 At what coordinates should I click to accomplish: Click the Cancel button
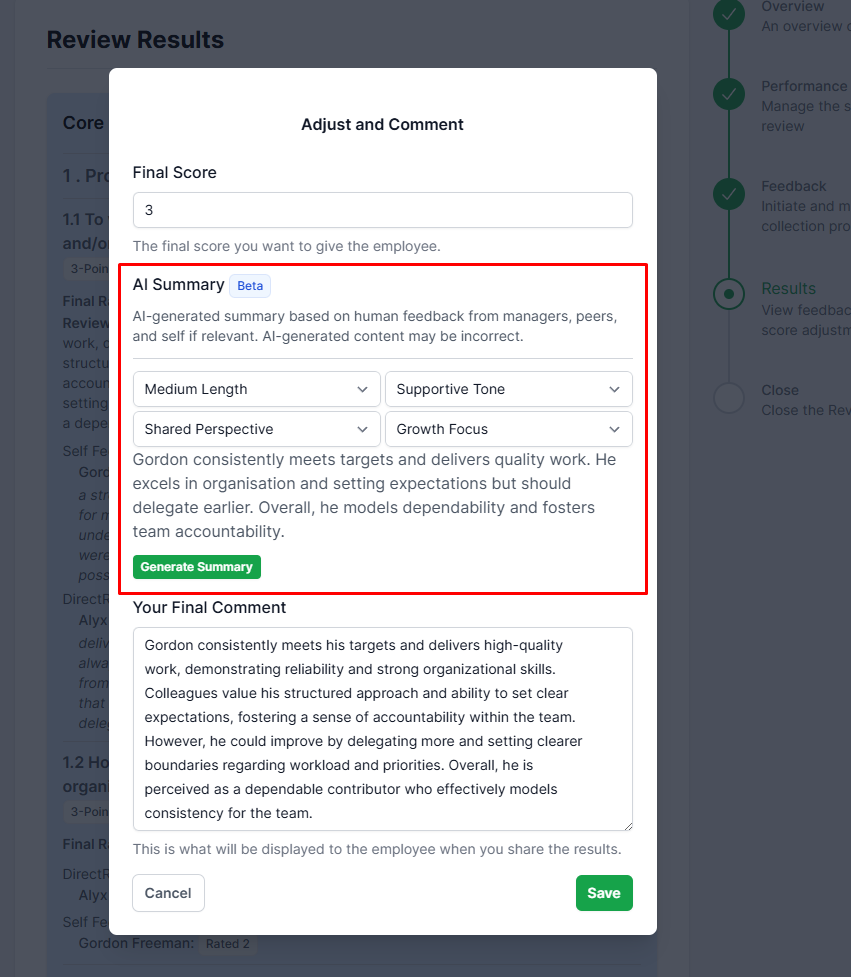168,893
